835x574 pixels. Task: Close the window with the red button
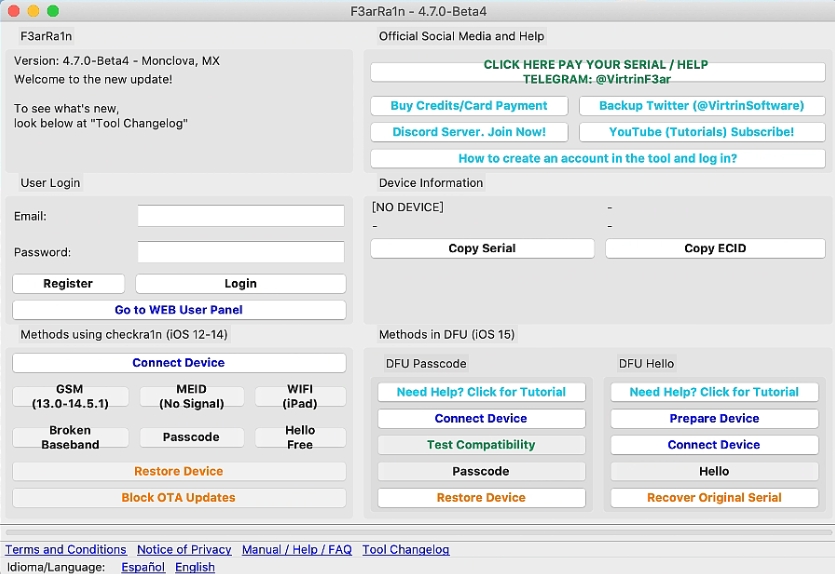[x=14, y=11]
